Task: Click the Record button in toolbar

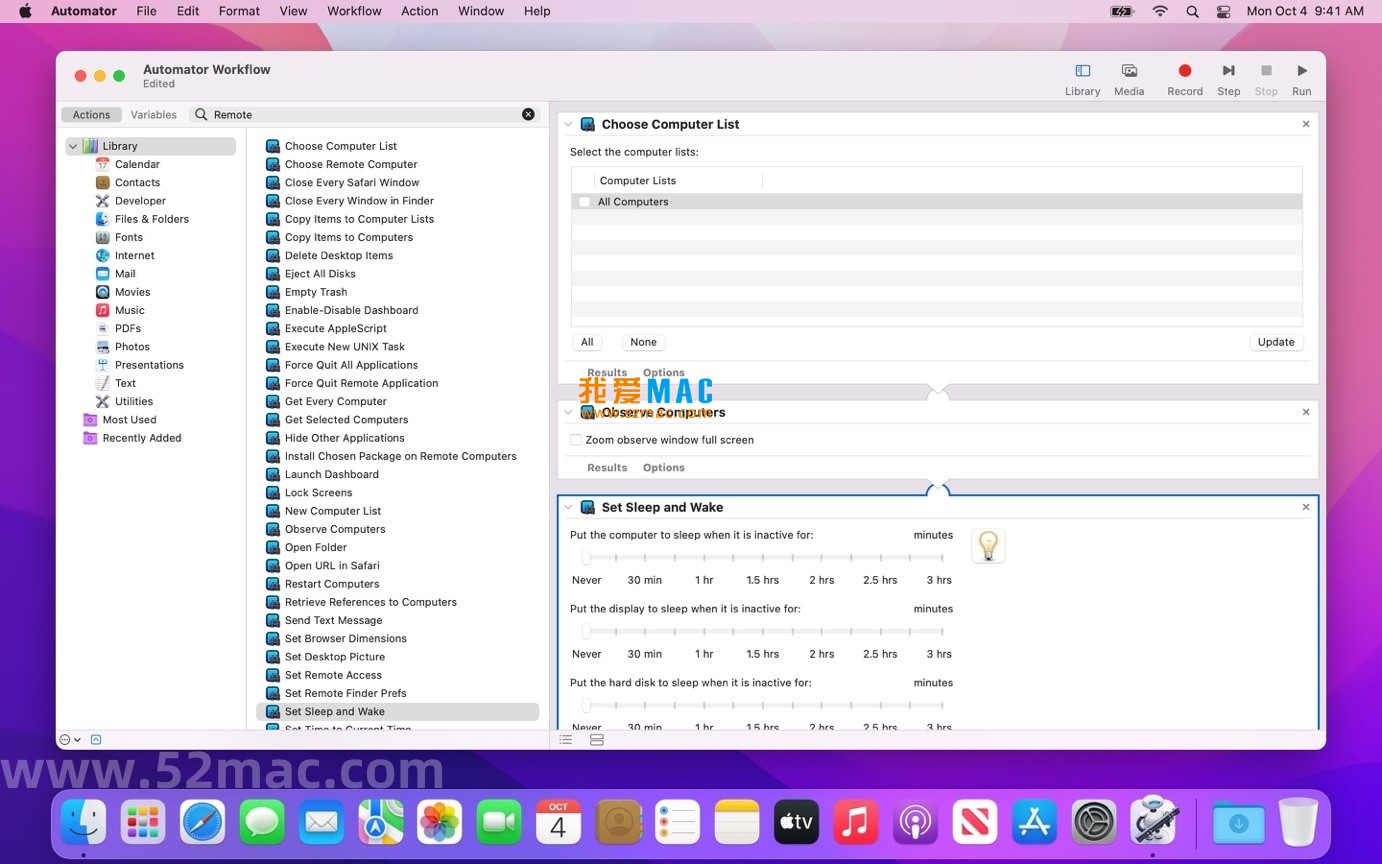Action: click(1184, 71)
